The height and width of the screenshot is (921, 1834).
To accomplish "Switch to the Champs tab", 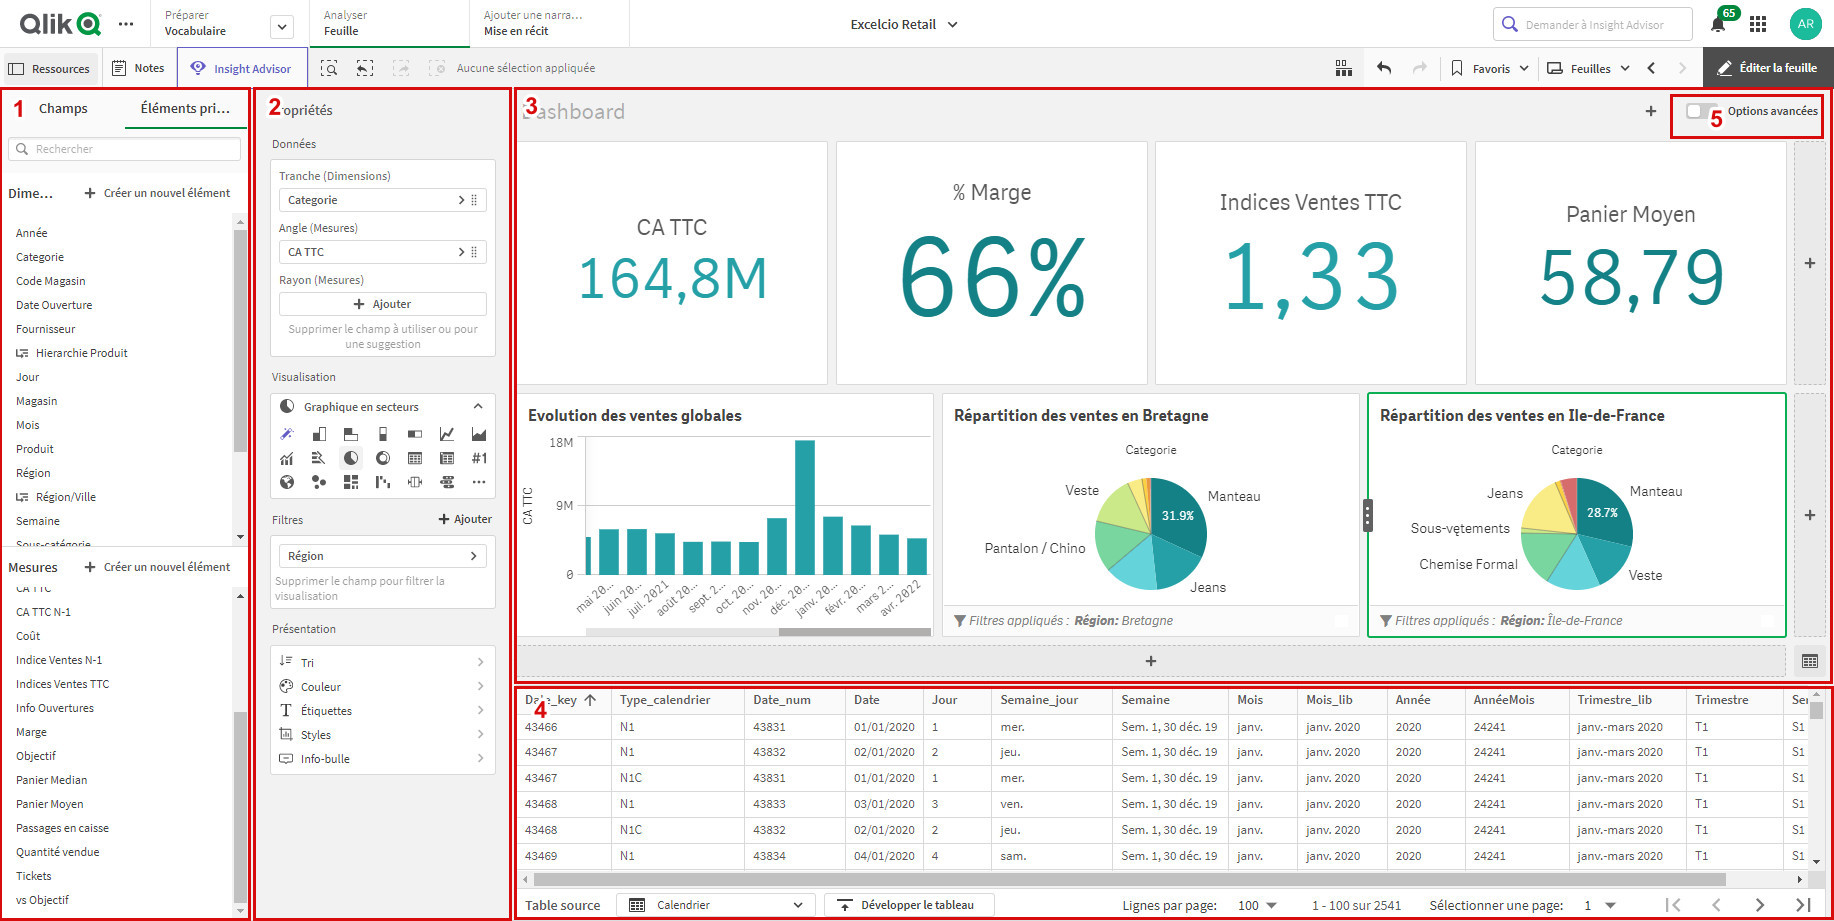I will pos(63,108).
